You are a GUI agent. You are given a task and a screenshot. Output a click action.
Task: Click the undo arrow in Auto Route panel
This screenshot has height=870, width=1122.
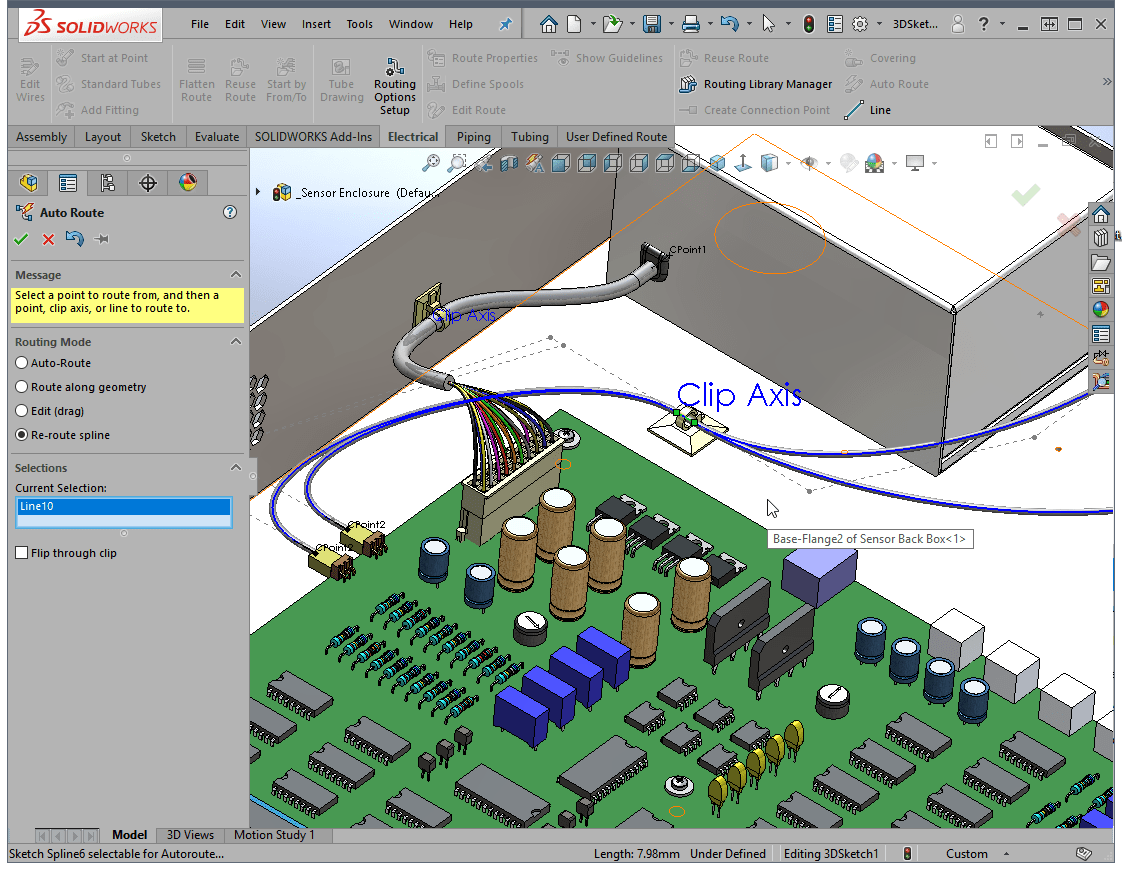click(74, 238)
